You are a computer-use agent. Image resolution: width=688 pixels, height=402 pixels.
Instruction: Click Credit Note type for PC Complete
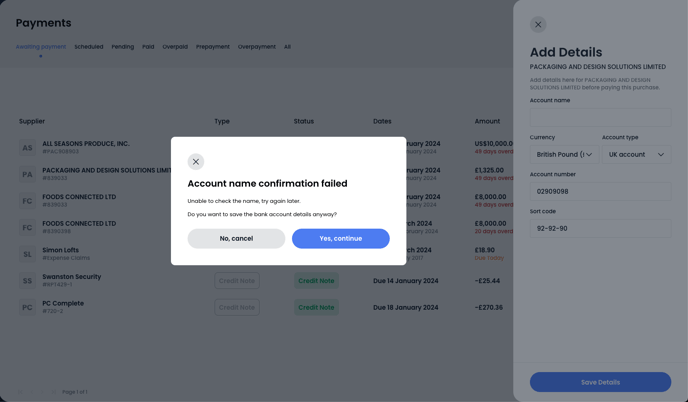click(x=237, y=307)
